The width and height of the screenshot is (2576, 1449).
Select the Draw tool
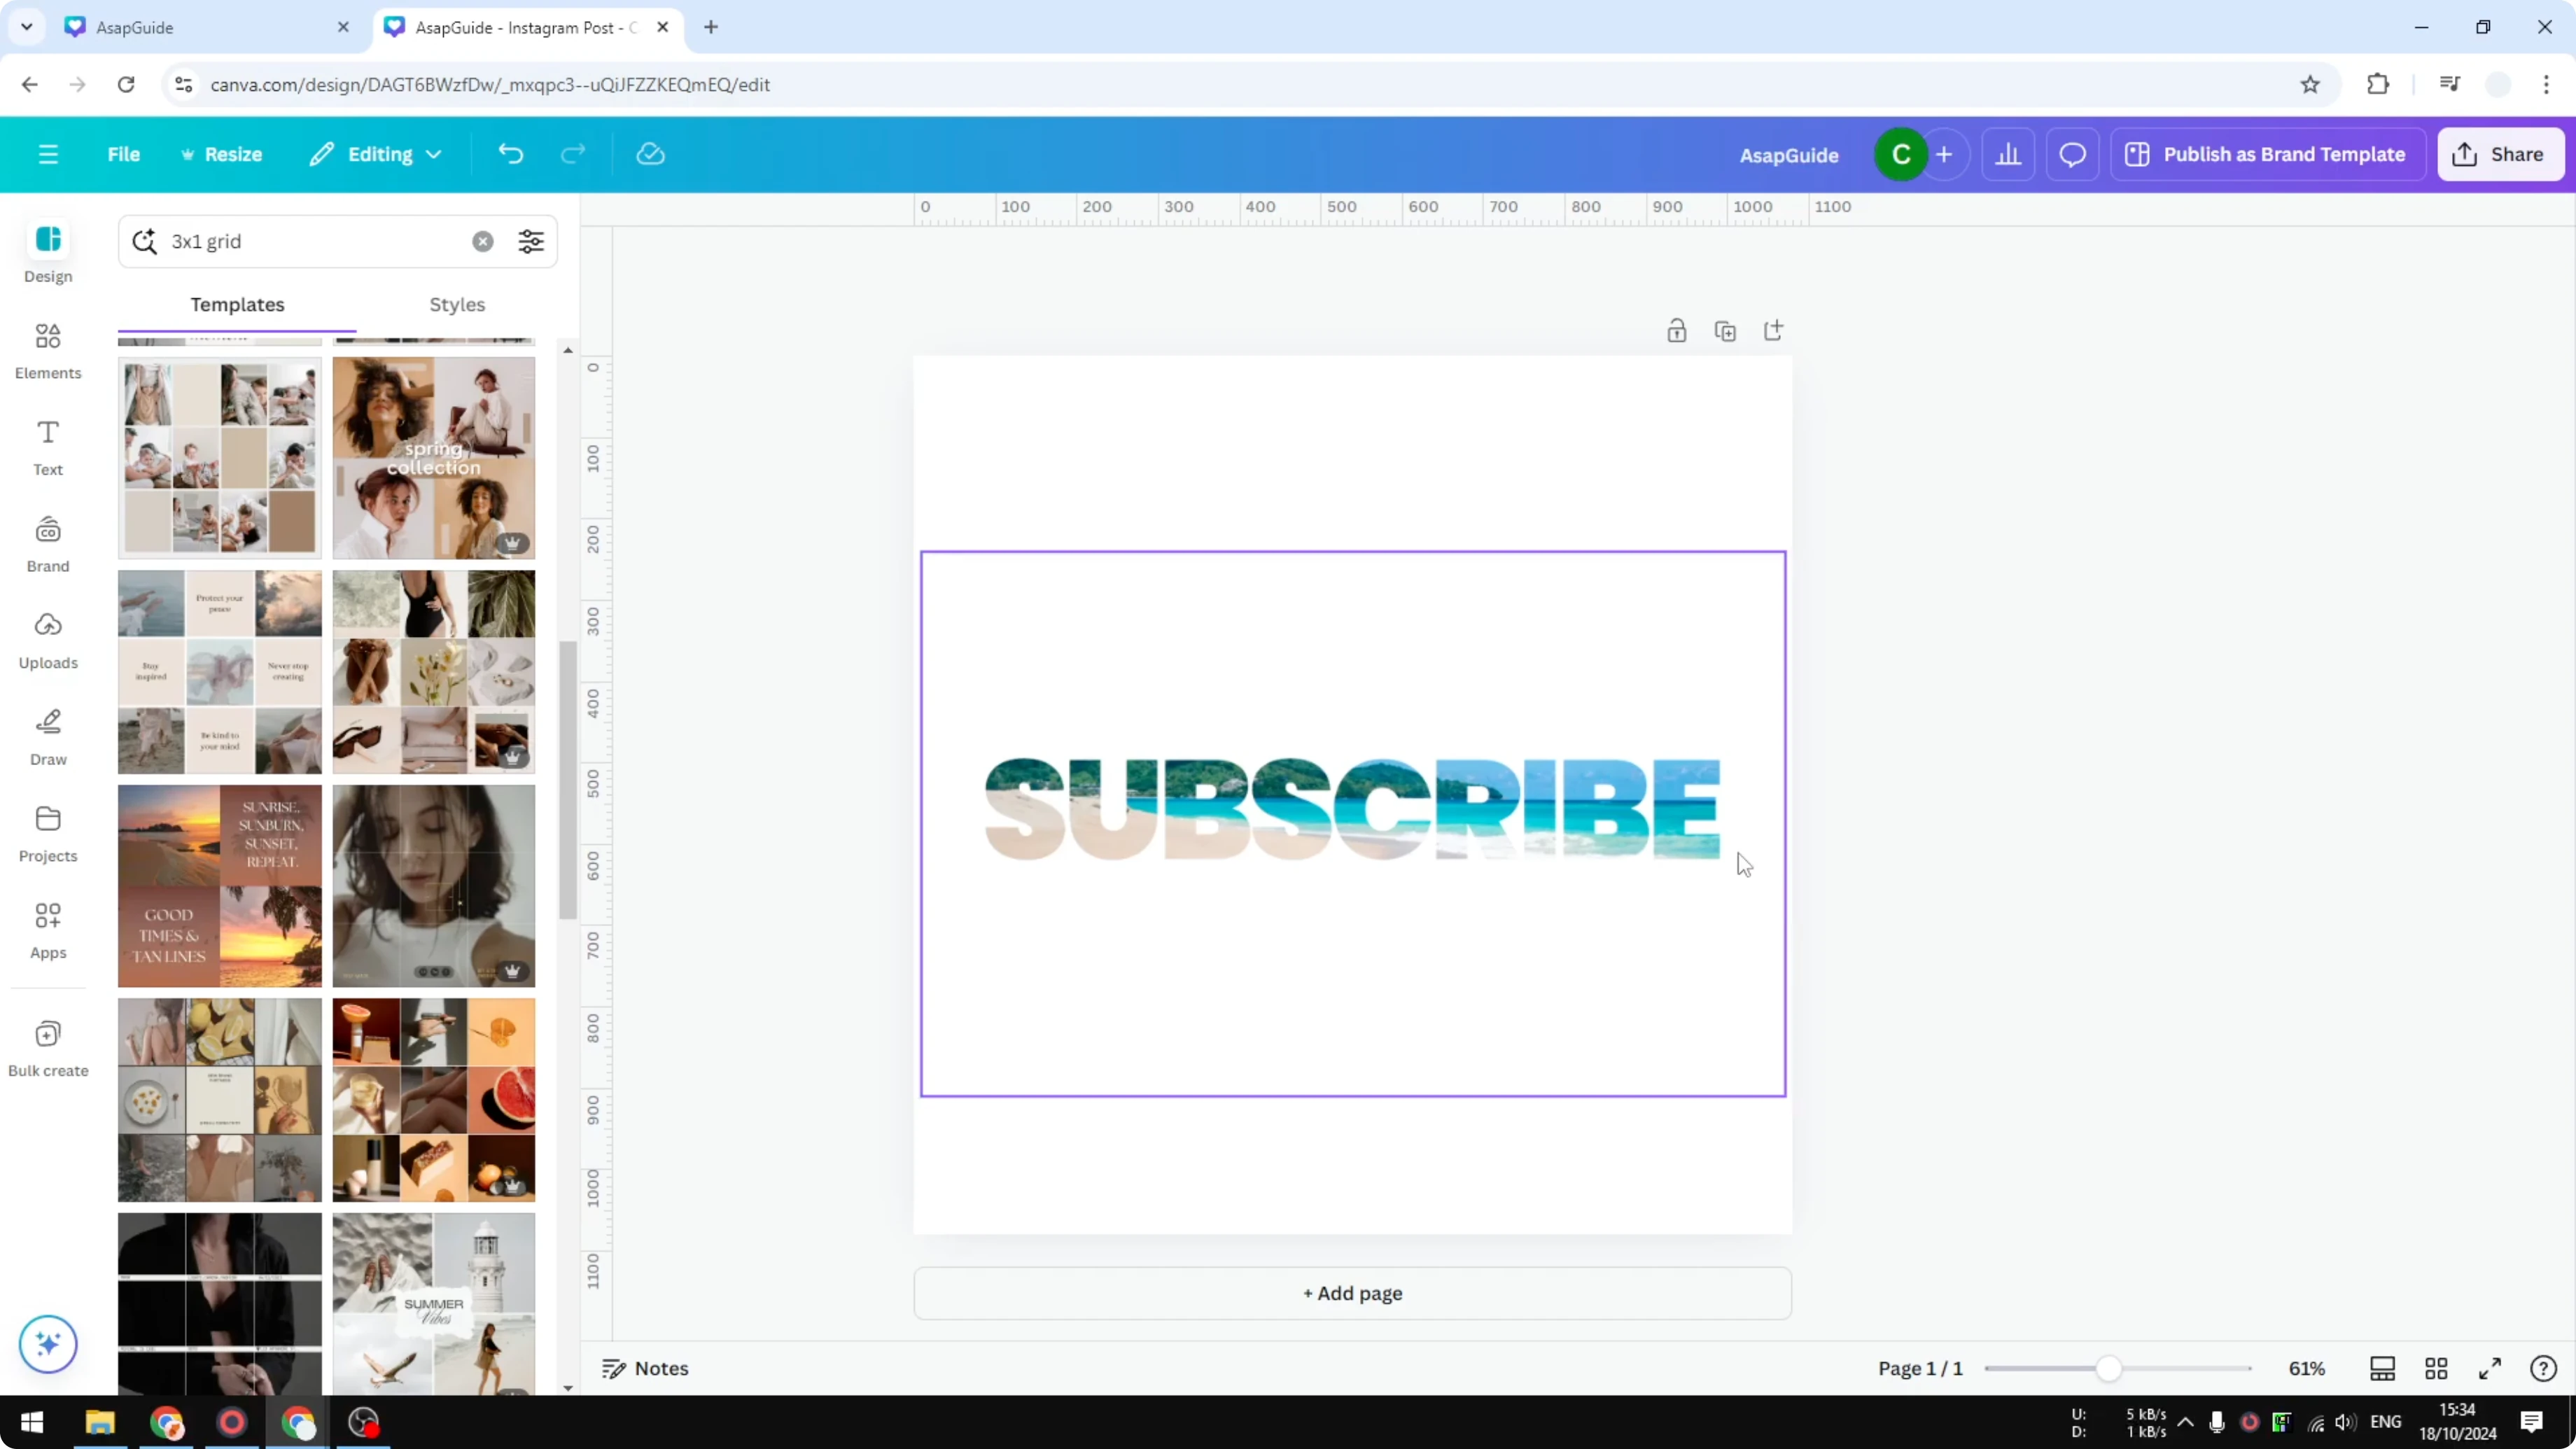(47, 737)
